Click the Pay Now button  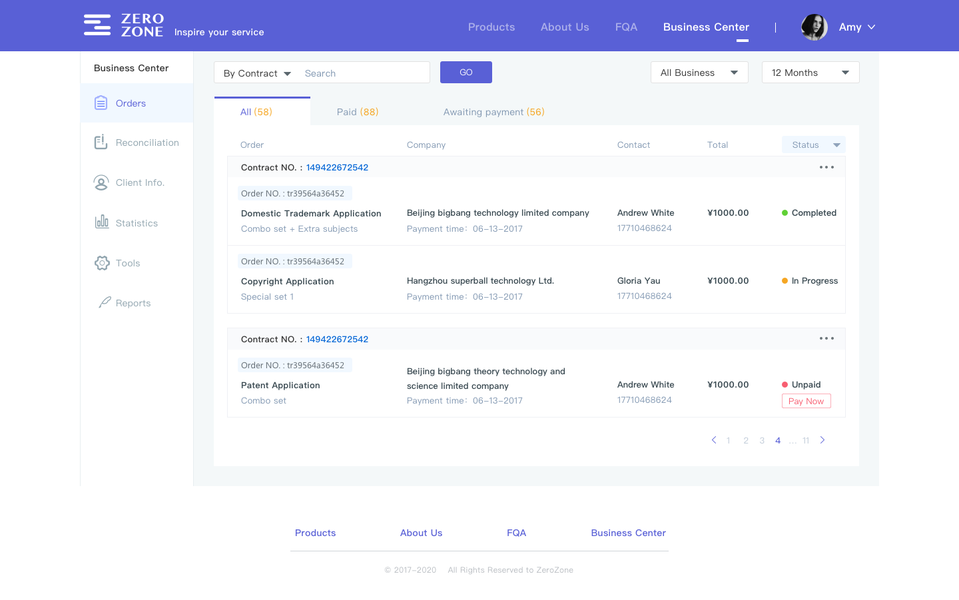tap(806, 401)
